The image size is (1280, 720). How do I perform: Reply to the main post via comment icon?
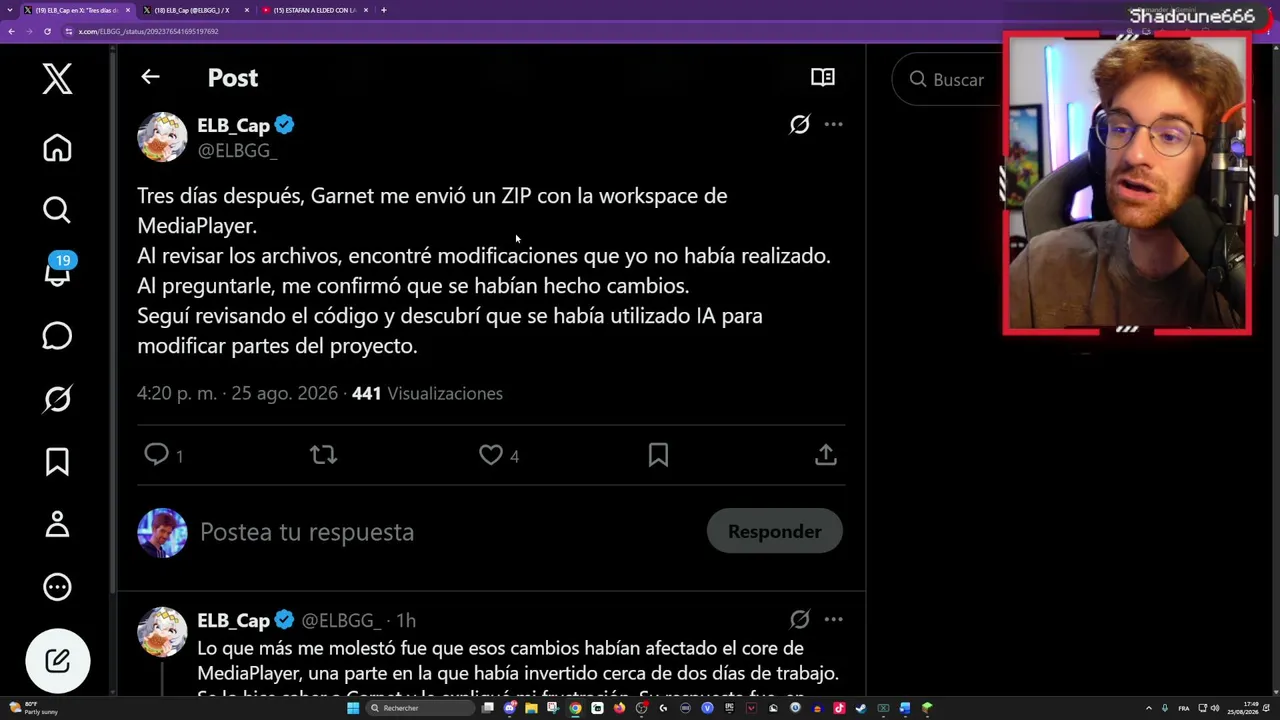pyautogui.click(x=157, y=456)
